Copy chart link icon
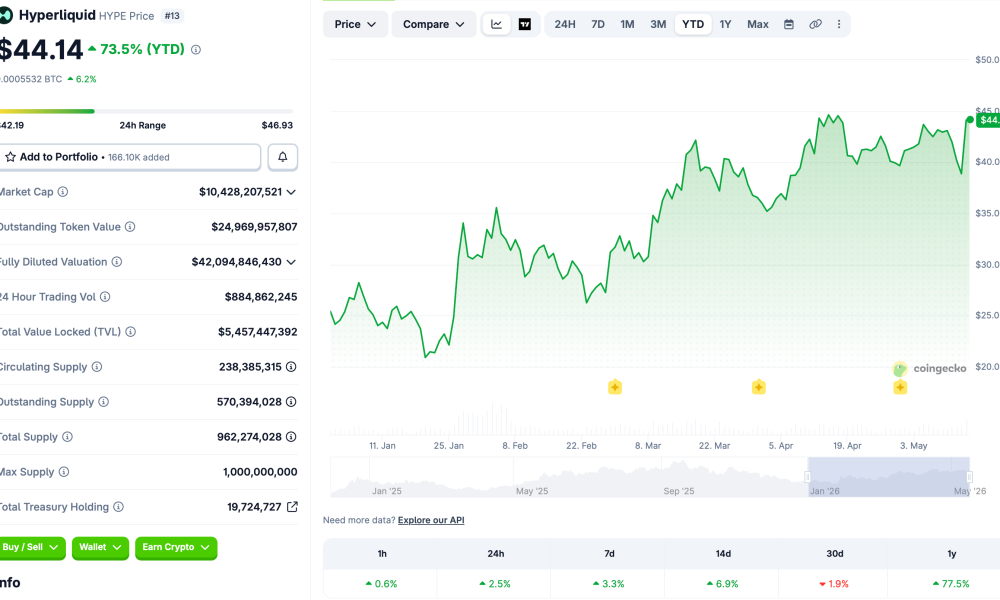 [x=815, y=24]
